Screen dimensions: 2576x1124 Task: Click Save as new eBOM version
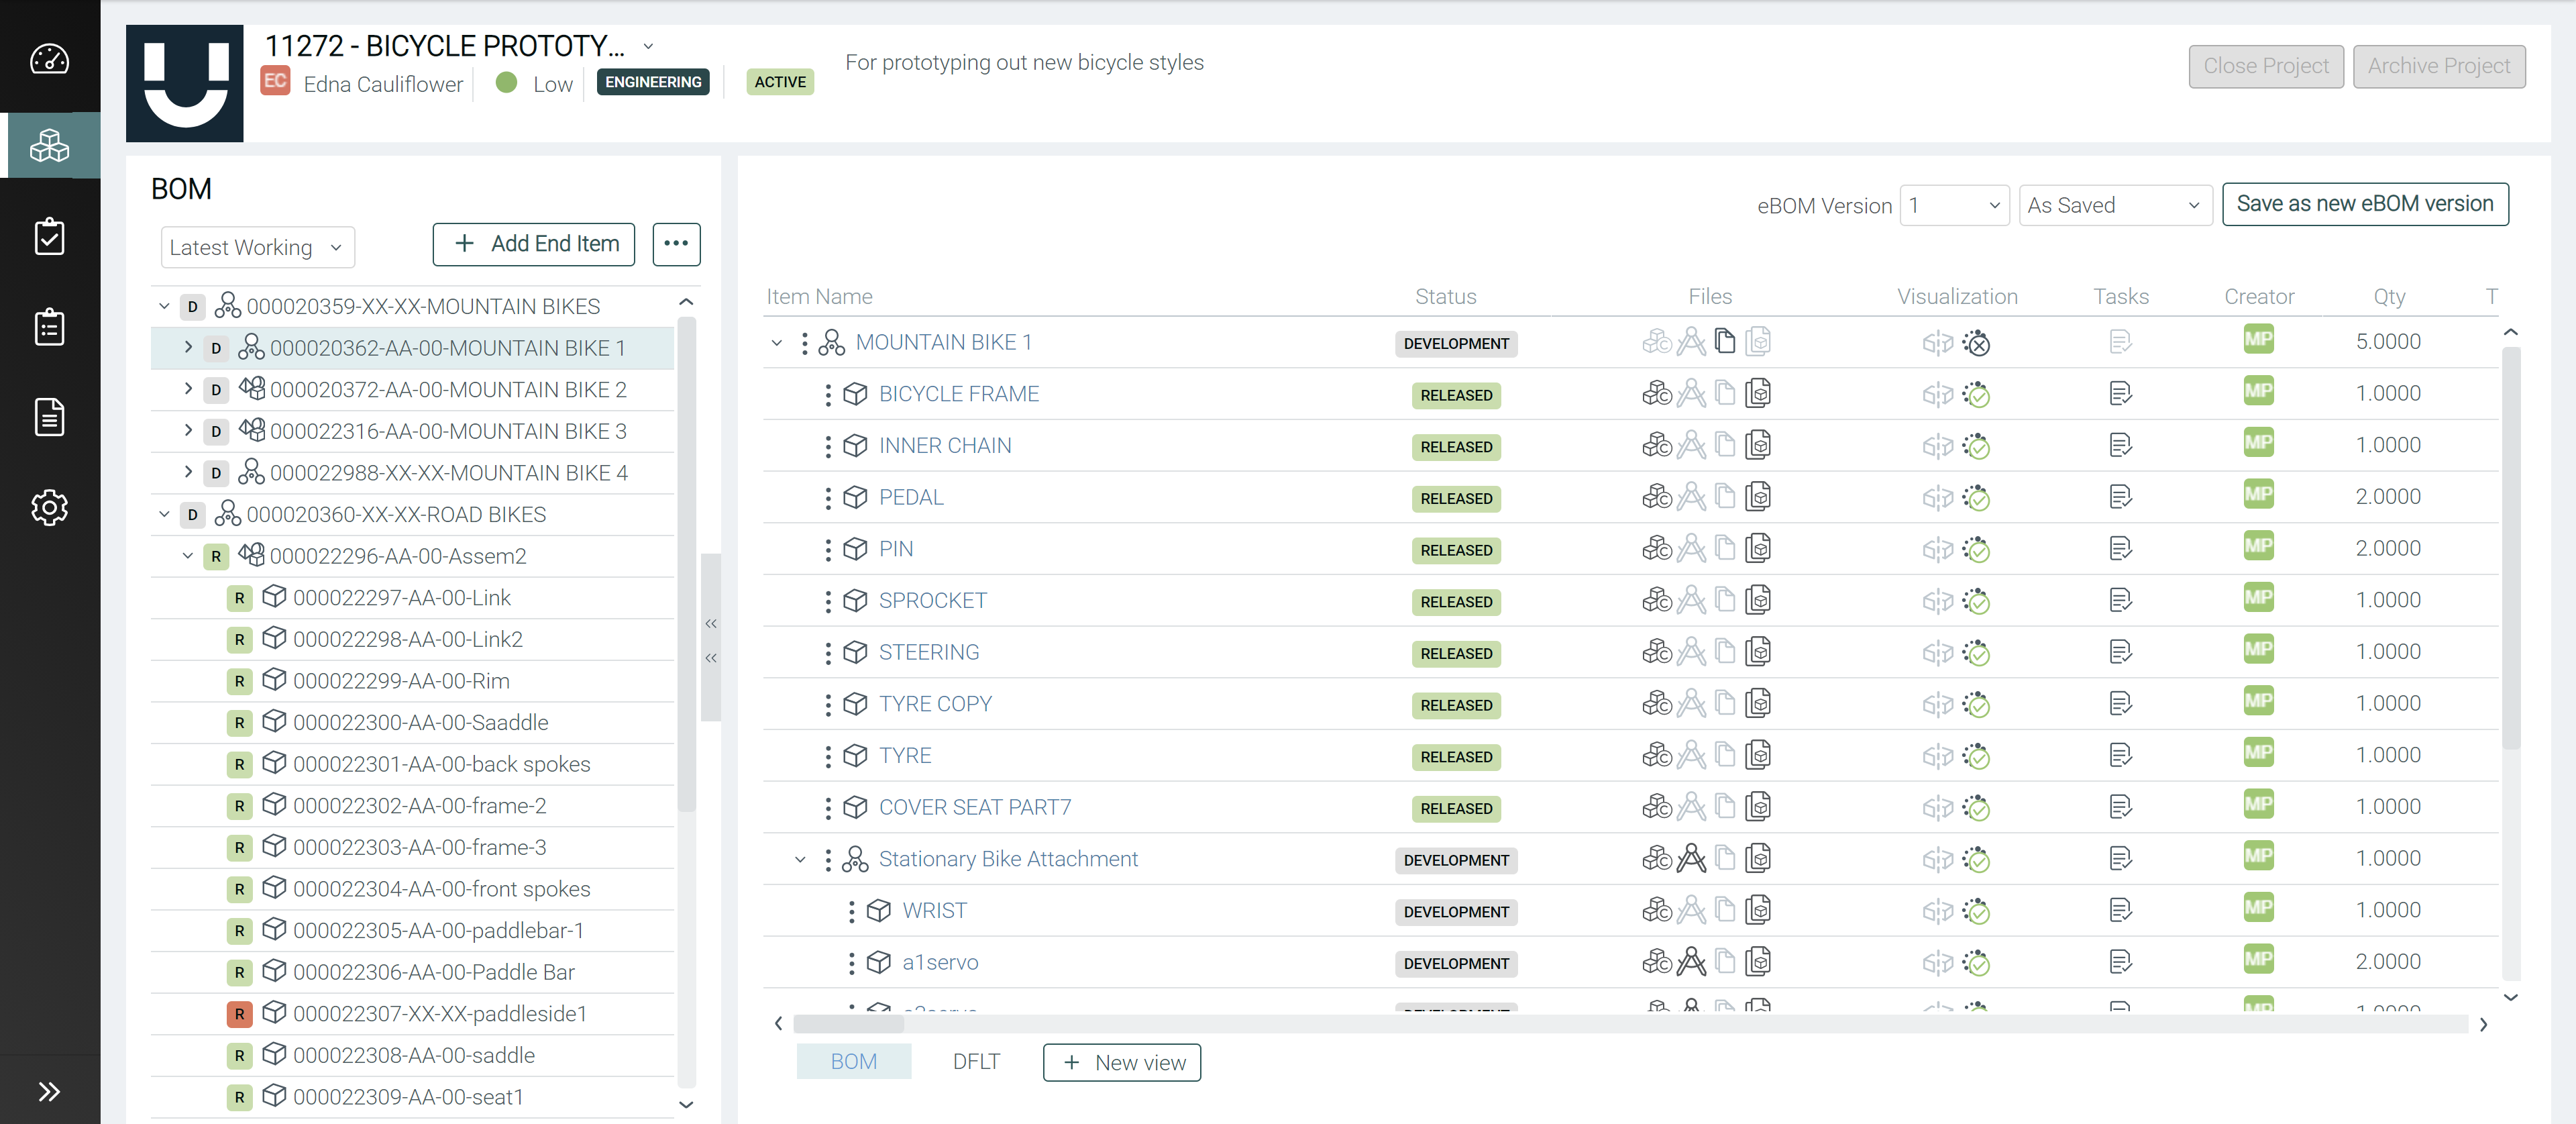2364,204
